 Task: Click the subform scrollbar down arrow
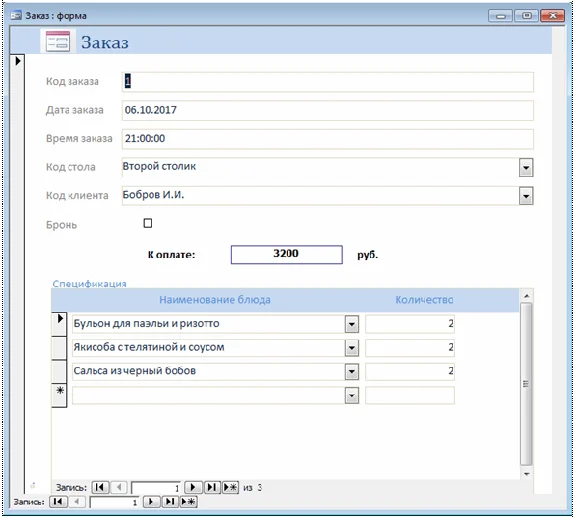pos(526,474)
